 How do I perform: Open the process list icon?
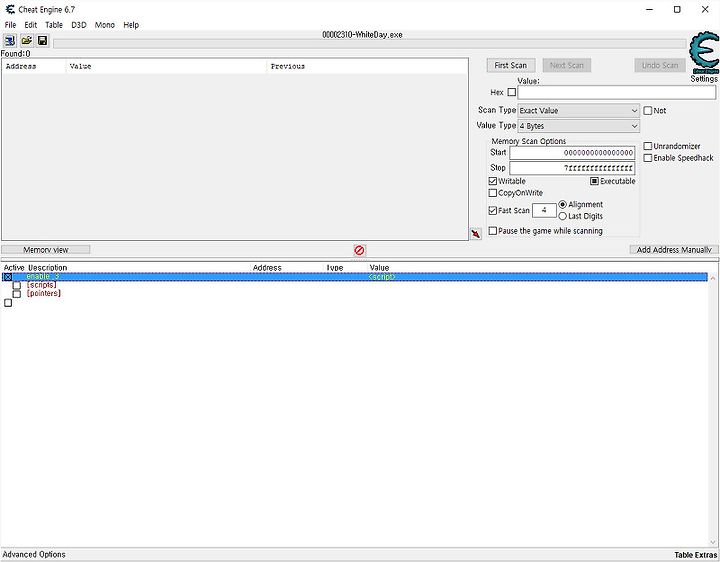[10, 41]
